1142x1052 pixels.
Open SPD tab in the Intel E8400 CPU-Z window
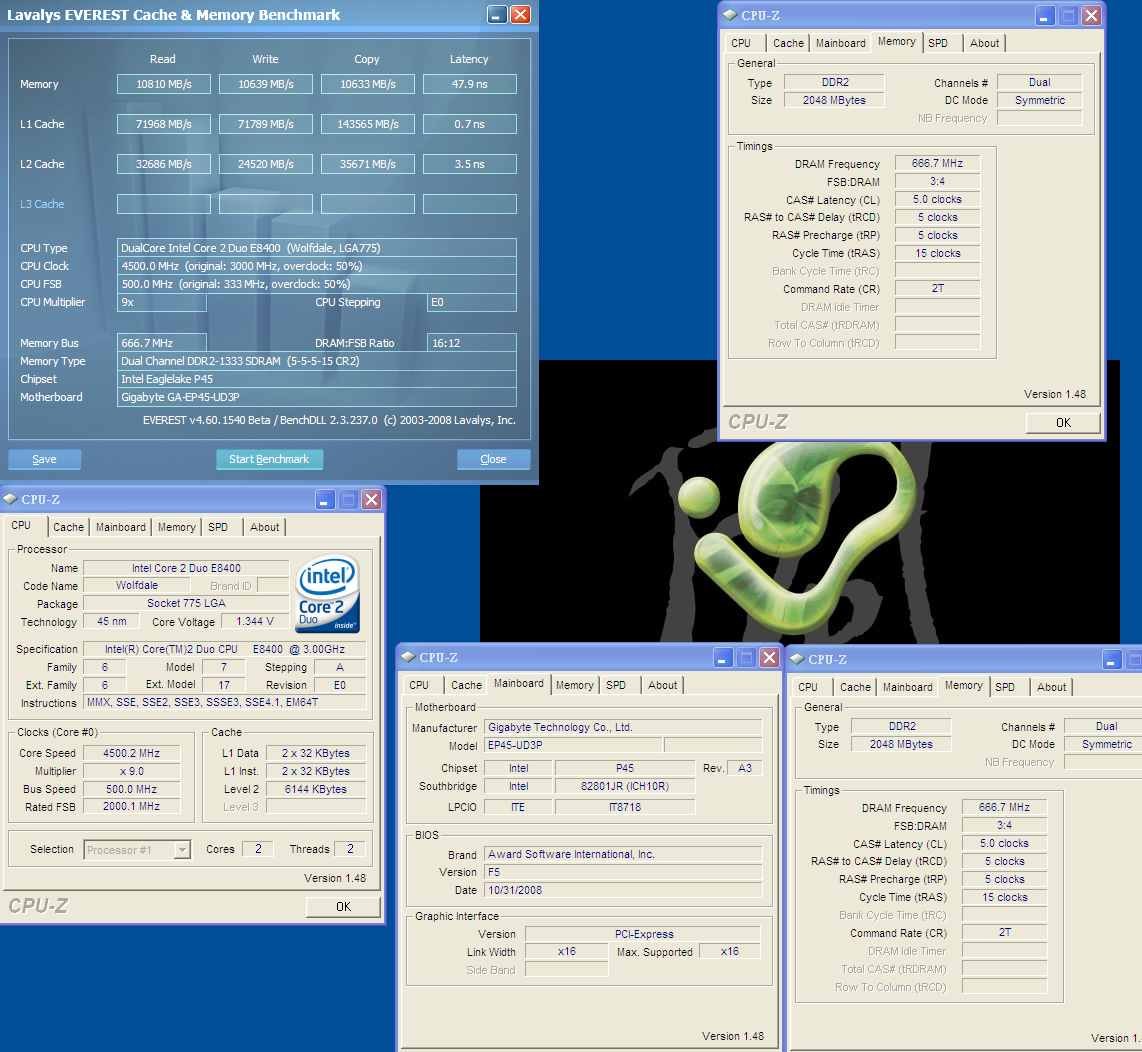pos(218,527)
